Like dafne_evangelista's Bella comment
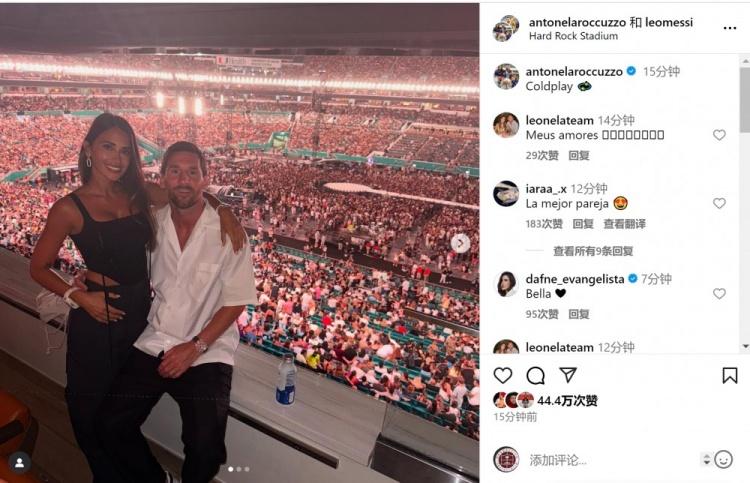Screen dimensions: 750x483 point(719,294)
